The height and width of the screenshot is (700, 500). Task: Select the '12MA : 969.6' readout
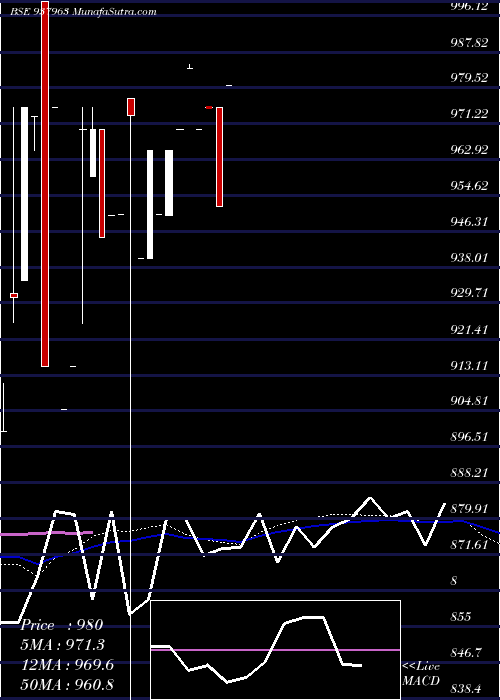(x=67, y=665)
